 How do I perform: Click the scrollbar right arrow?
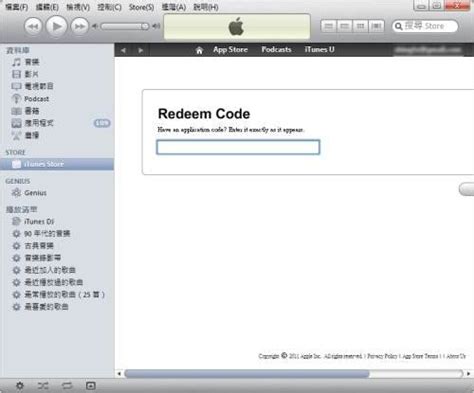pyautogui.click(x=468, y=374)
